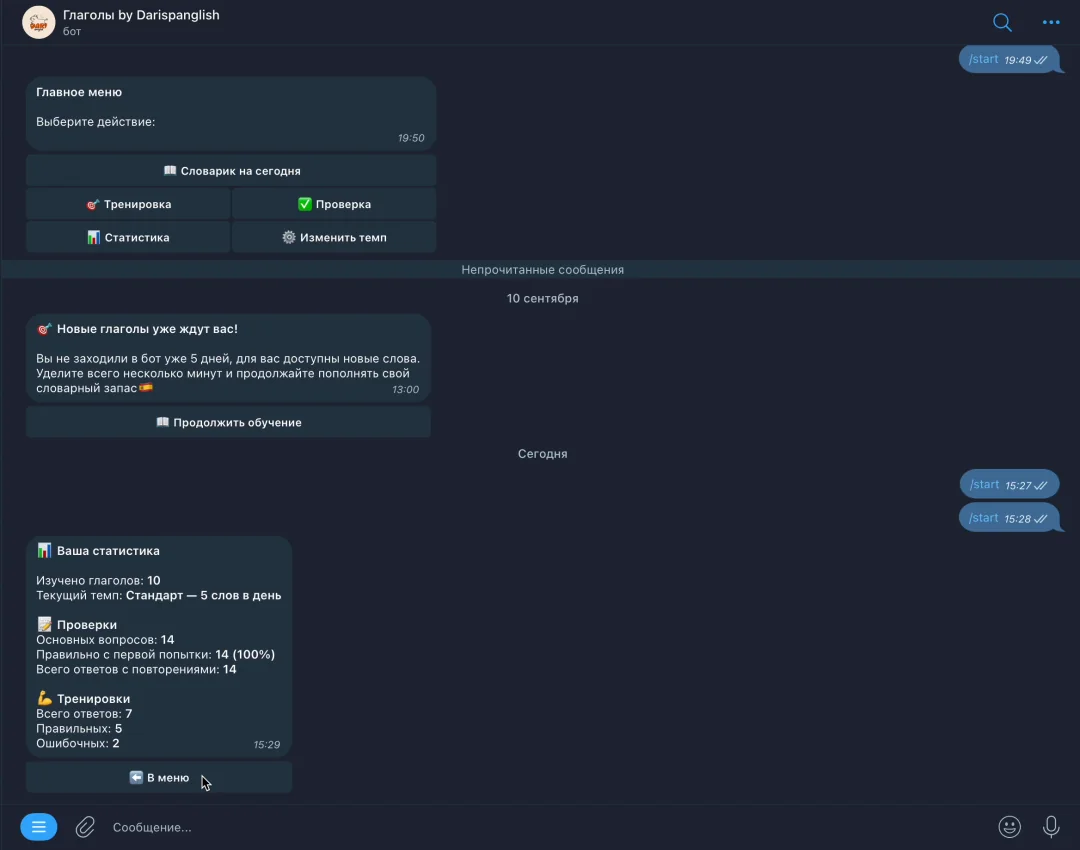The width and height of the screenshot is (1080, 850).
Task: Start voice recording with the microphone icon
Action: tap(1051, 827)
